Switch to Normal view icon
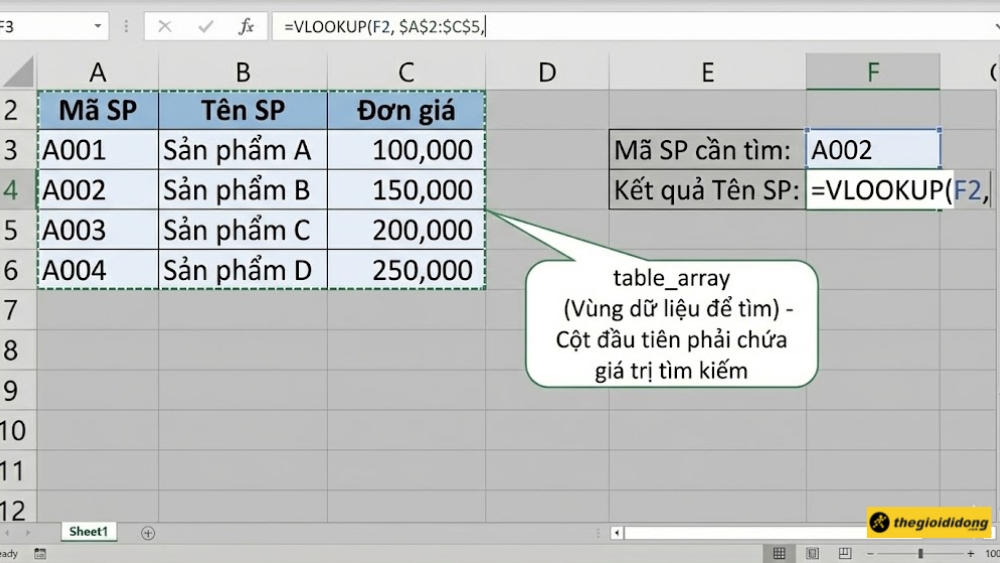The width and height of the screenshot is (1000, 563). pos(779,553)
